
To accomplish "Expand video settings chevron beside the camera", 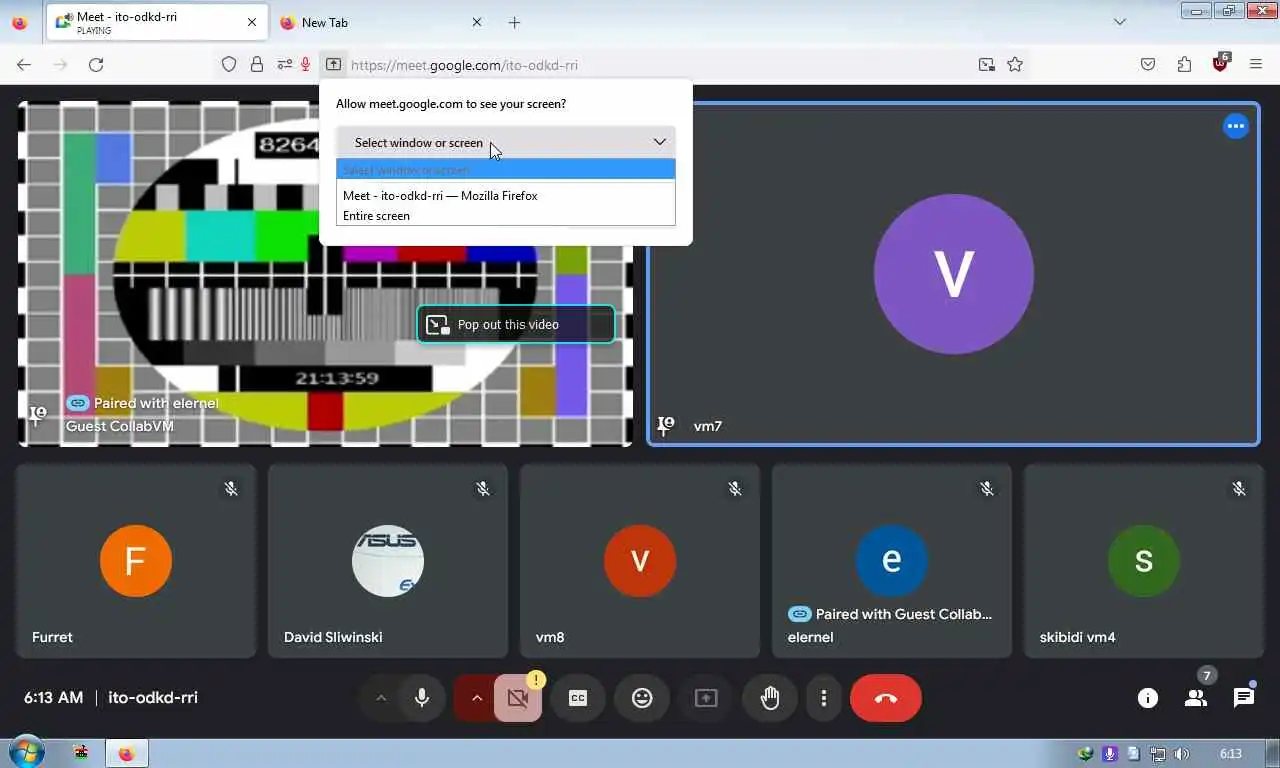I will (476, 698).
